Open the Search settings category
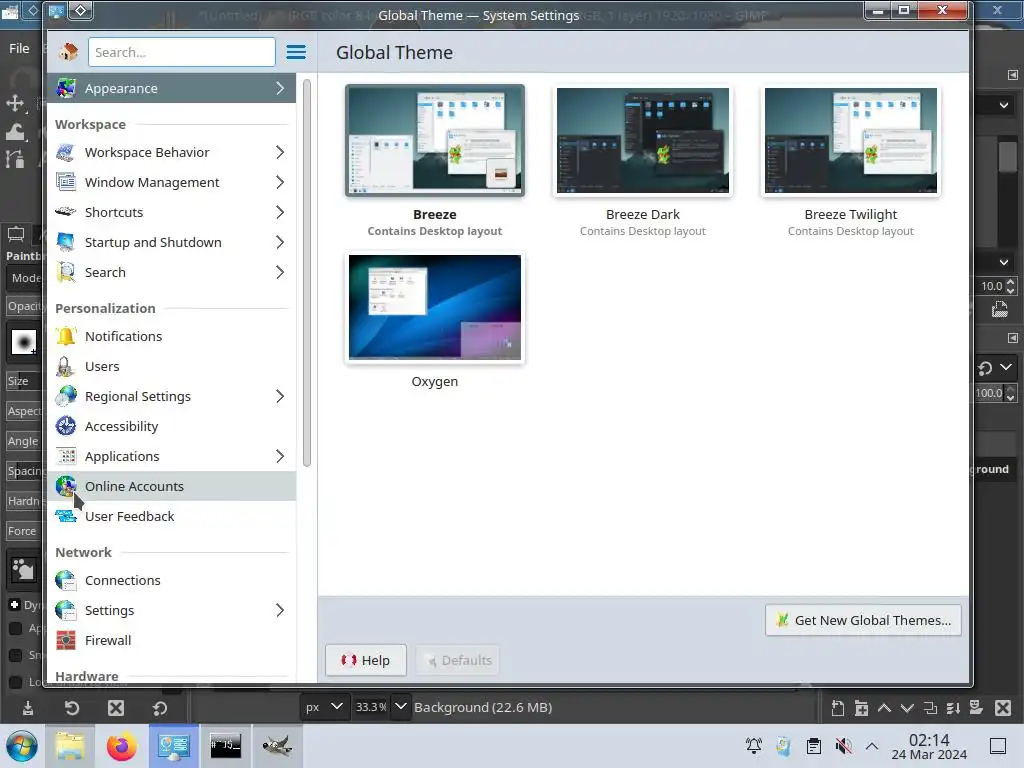The width and height of the screenshot is (1024, 768). coord(172,272)
